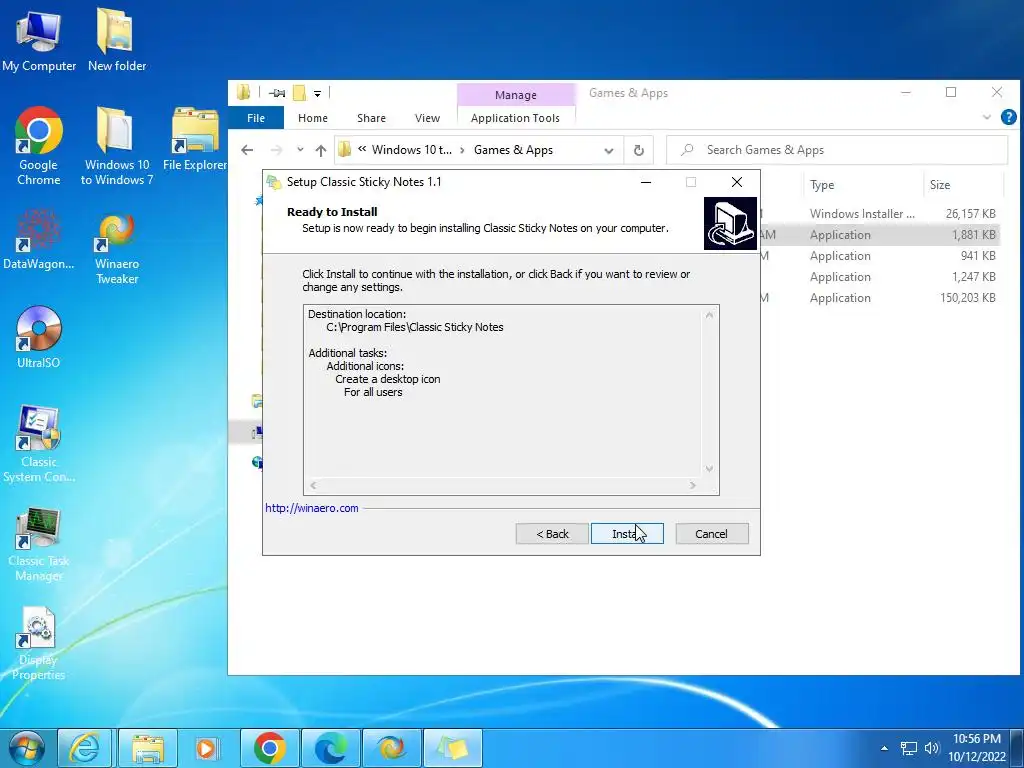
Task: Open Display Properties desktop shortcut
Action: pos(39,644)
